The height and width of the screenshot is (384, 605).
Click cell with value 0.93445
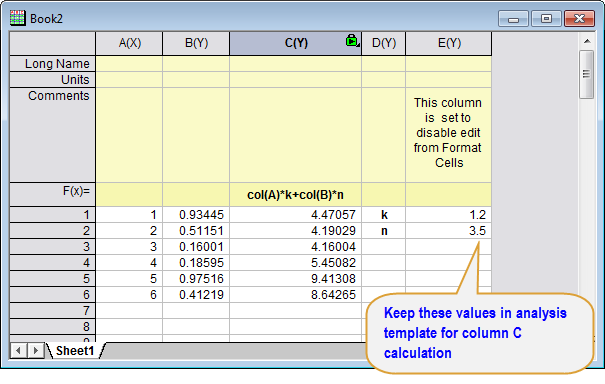point(196,215)
